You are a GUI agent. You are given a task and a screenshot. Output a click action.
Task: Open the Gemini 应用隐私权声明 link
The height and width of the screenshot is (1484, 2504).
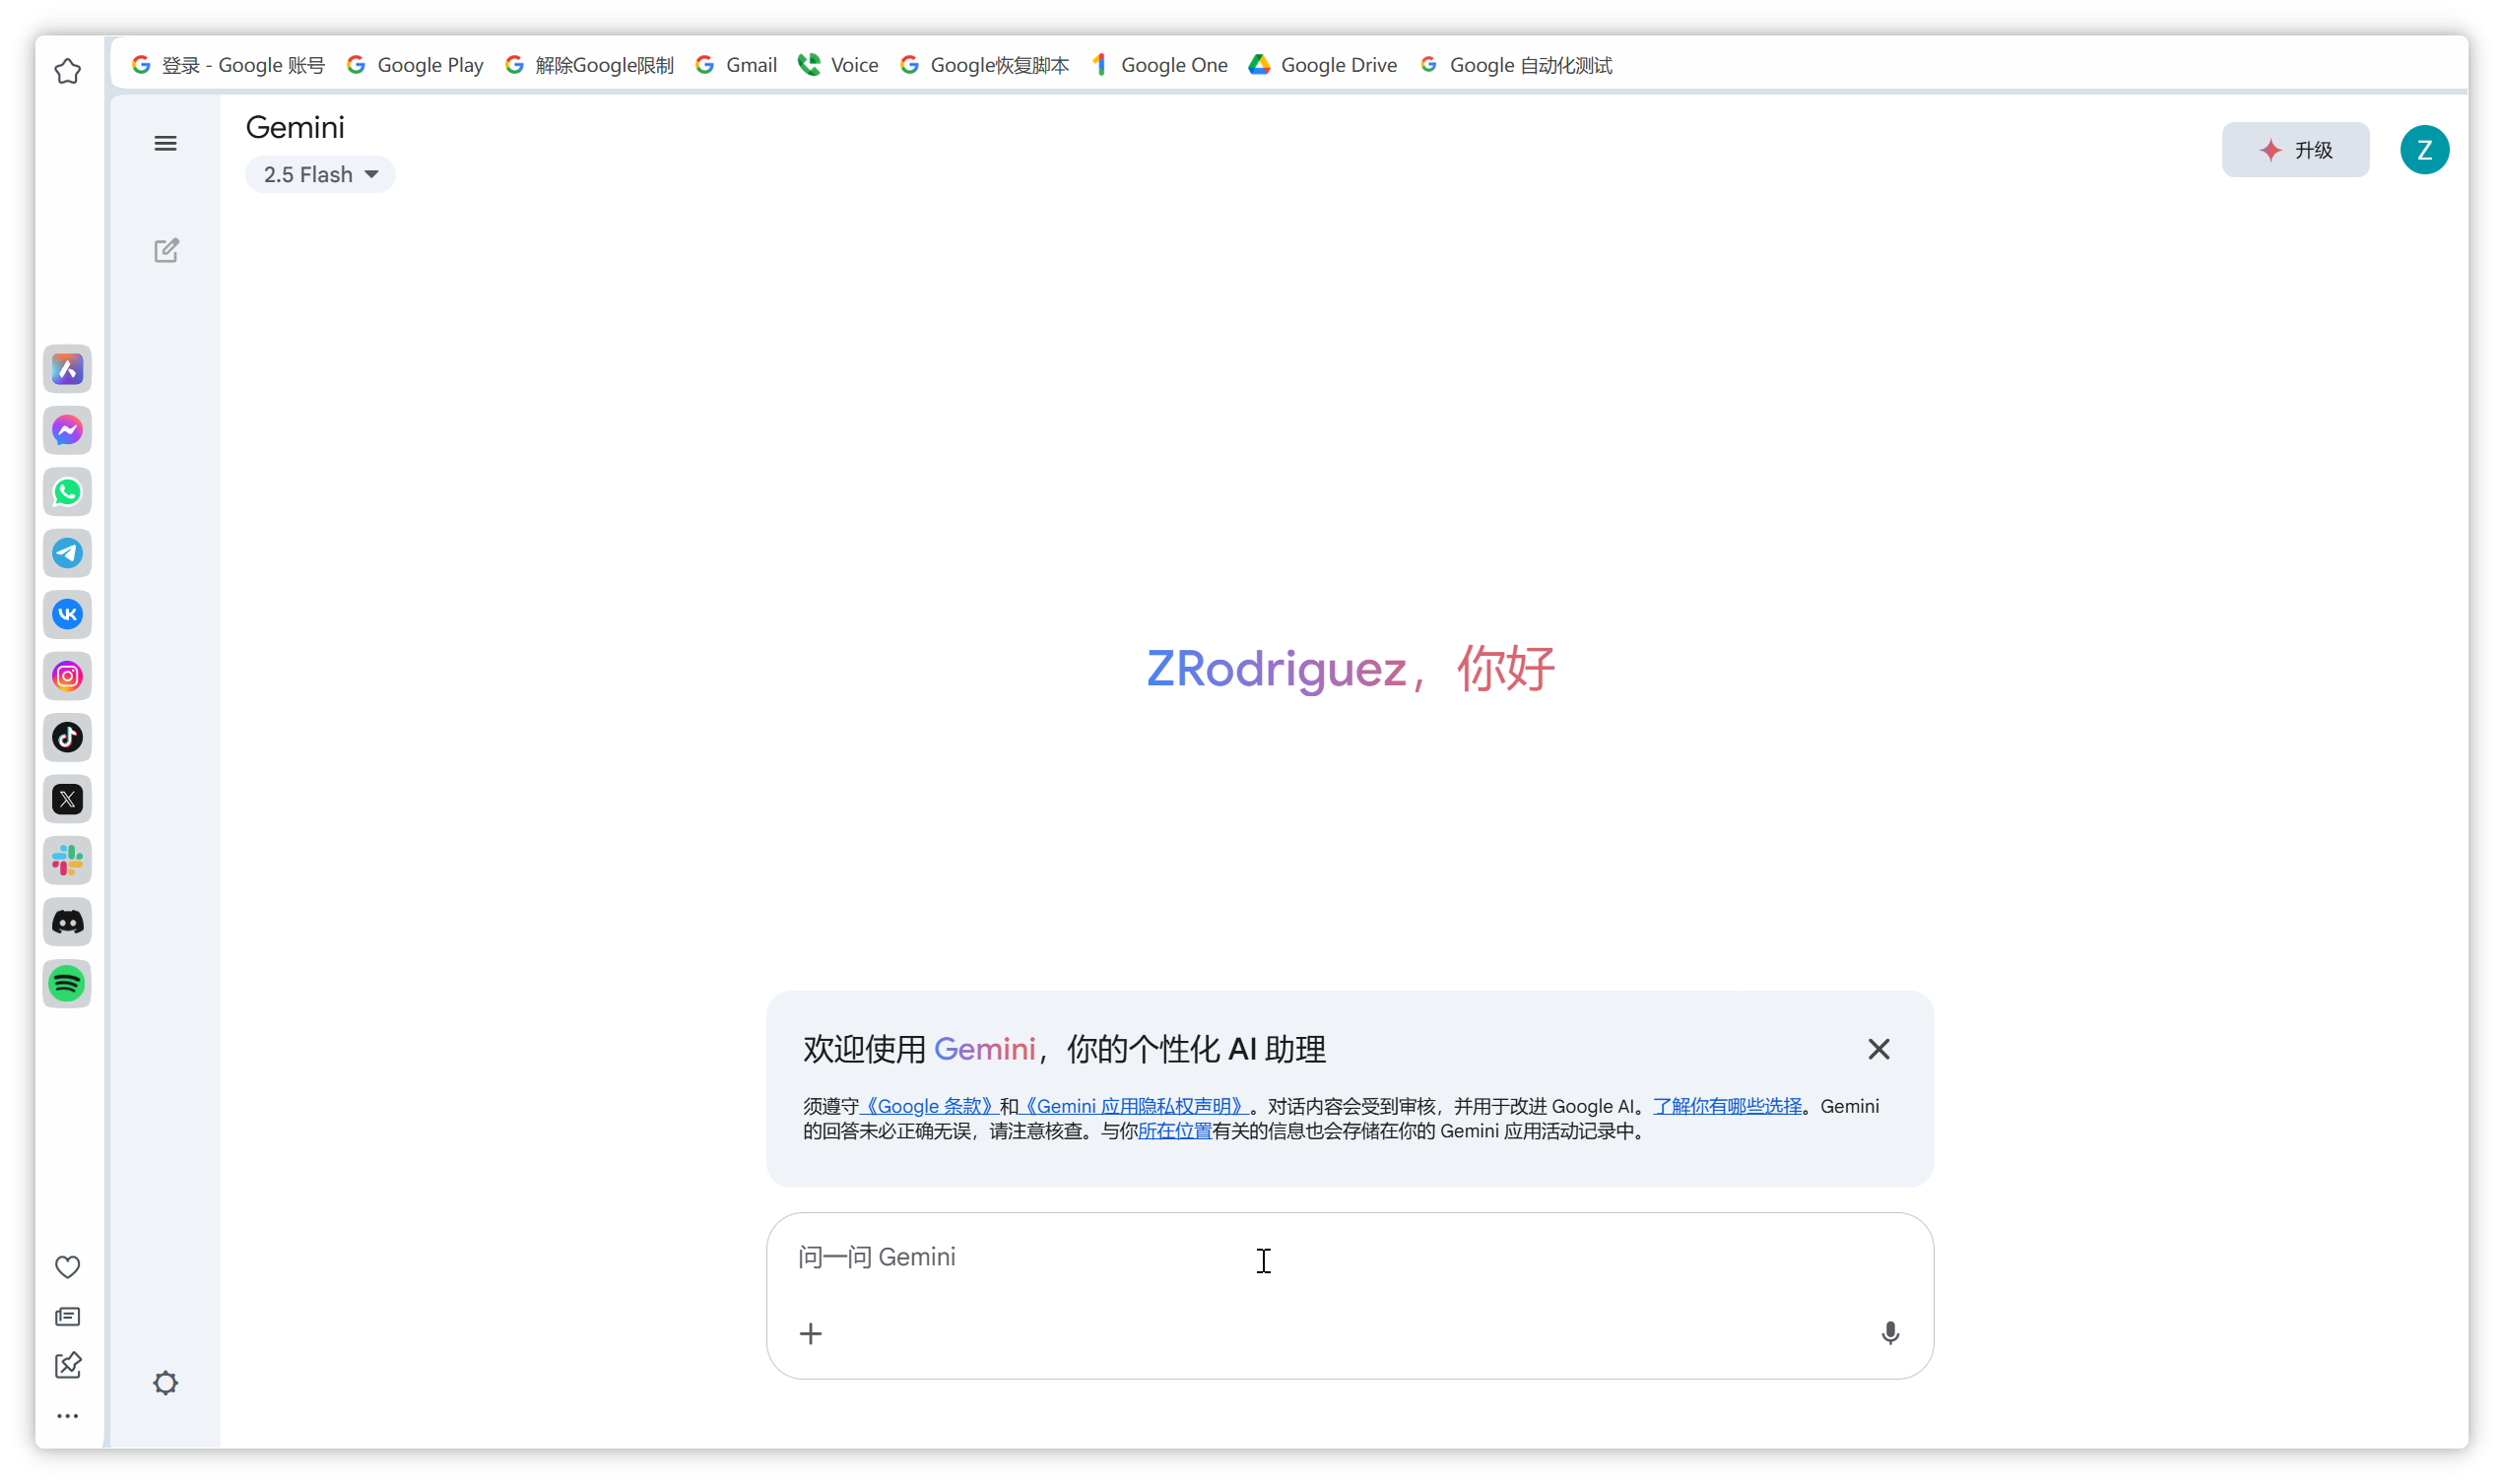[1133, 1106]
